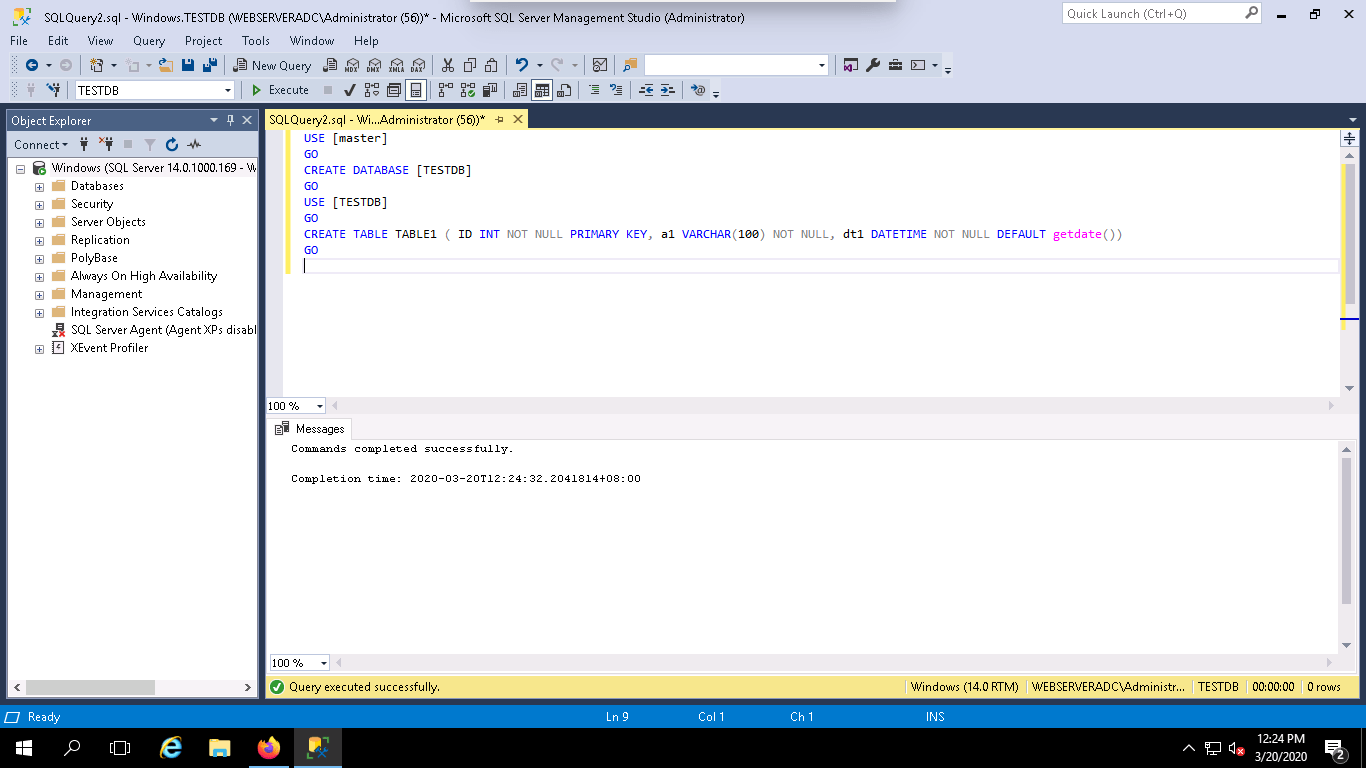
Task: Open the Query menu
Action: click(148, 41)
